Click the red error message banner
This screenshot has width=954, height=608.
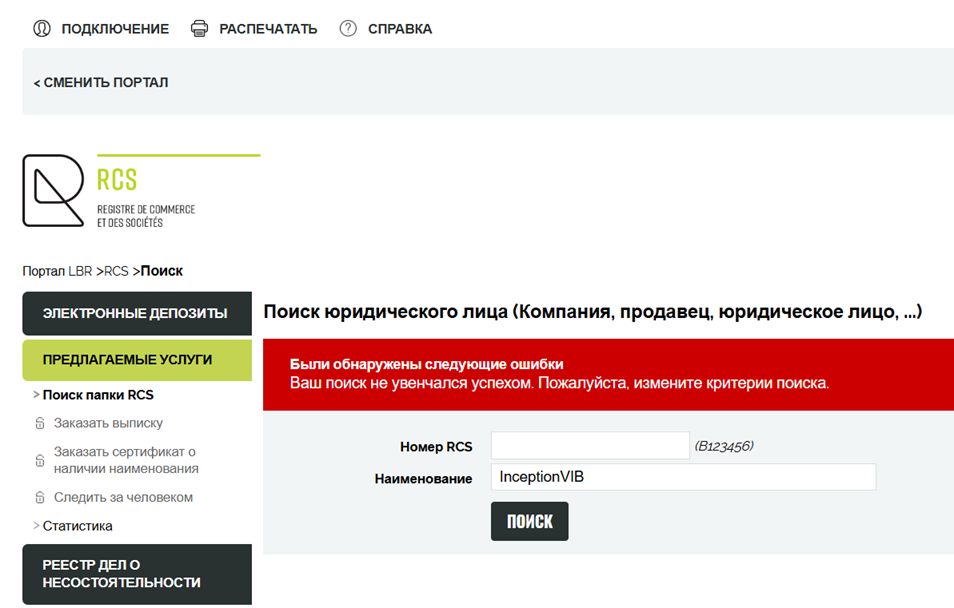click(608, 374)
